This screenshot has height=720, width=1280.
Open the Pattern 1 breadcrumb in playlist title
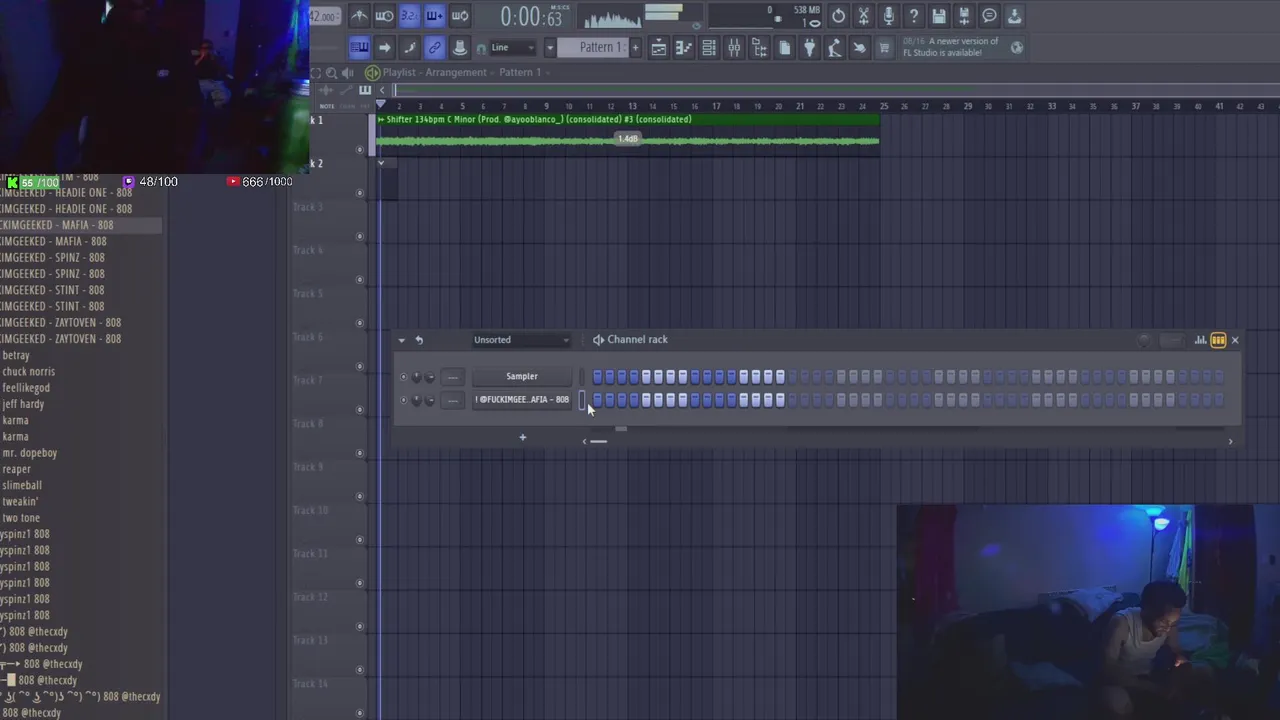click(520, 72)
